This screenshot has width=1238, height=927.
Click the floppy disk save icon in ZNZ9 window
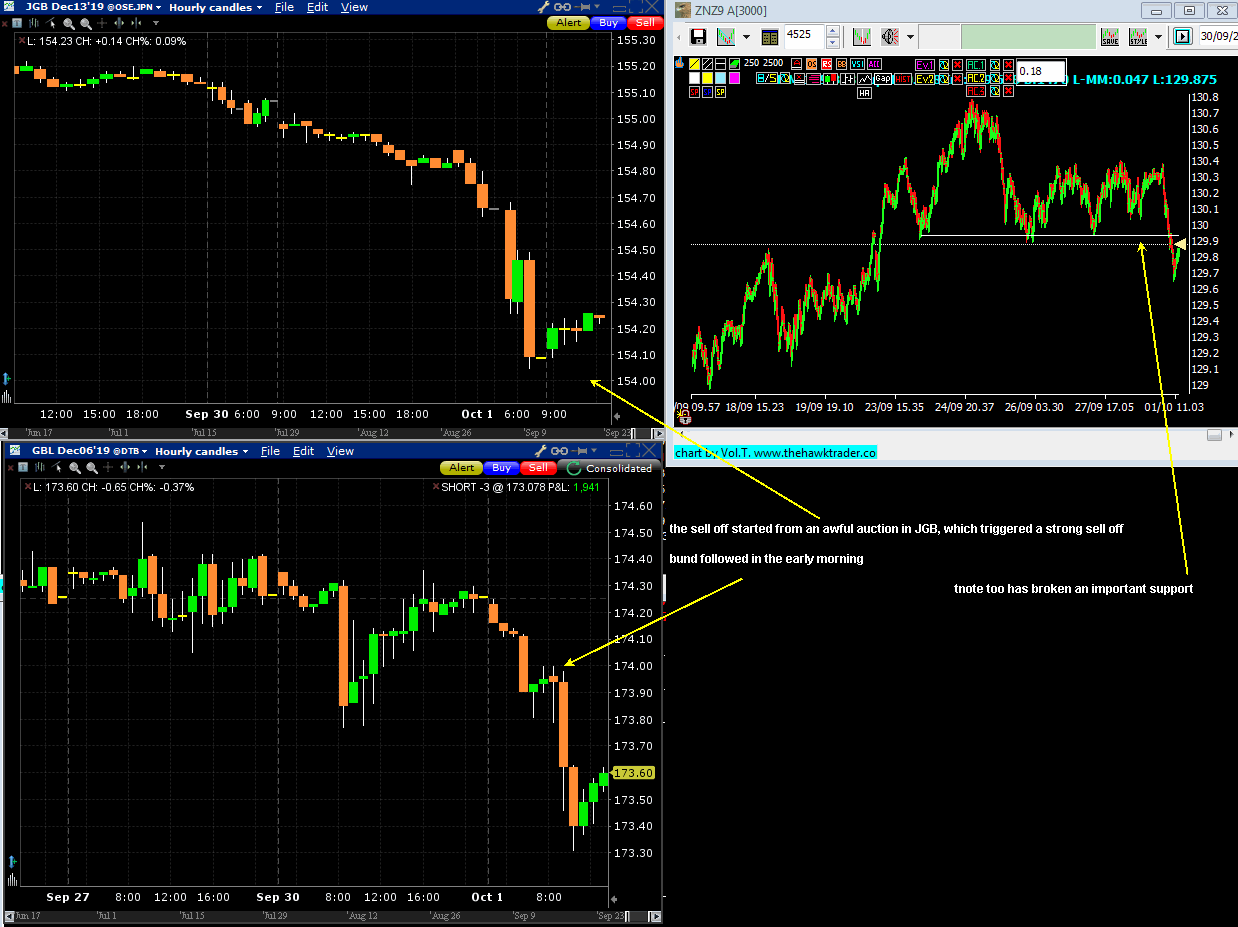(698, 37)
